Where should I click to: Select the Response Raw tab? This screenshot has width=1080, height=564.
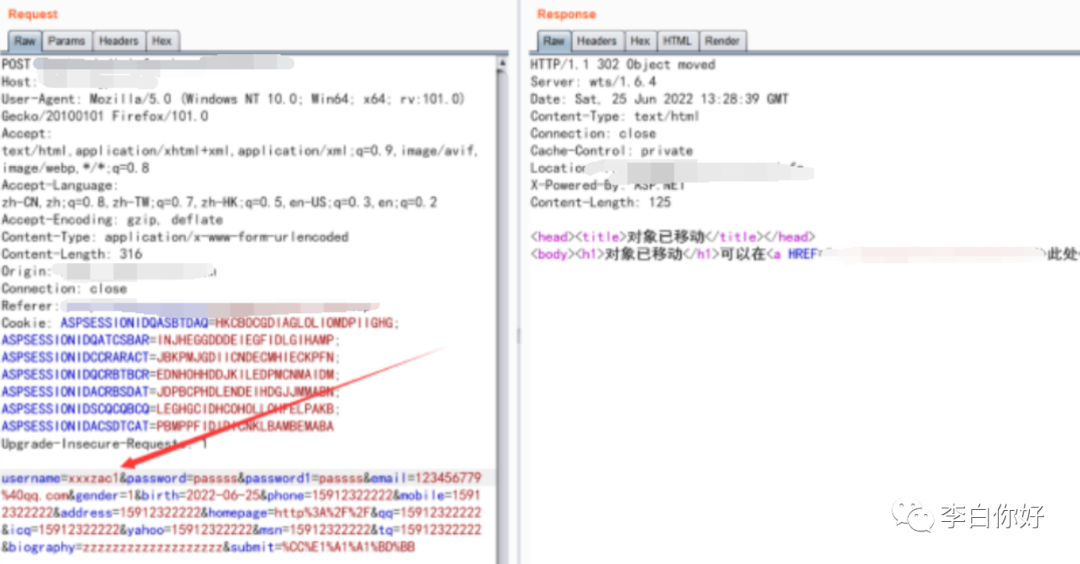(x=554, y=41)
